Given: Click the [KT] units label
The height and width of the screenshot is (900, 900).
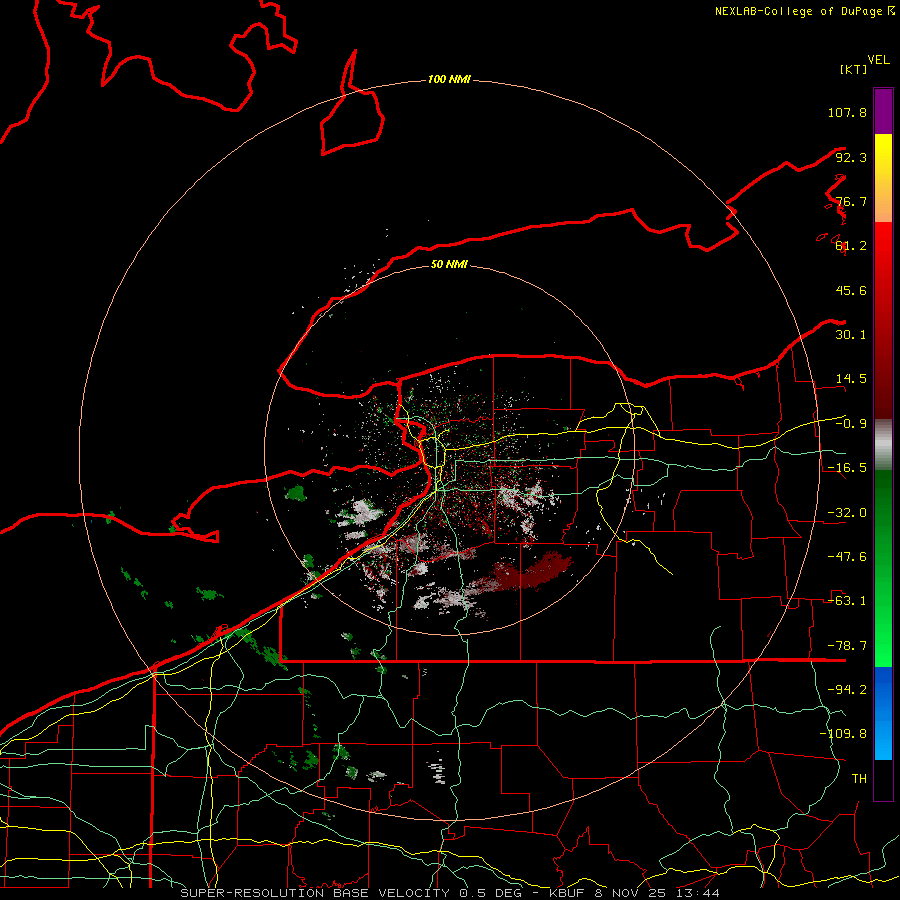Looking at the screenshot, I should coord(854,69).
